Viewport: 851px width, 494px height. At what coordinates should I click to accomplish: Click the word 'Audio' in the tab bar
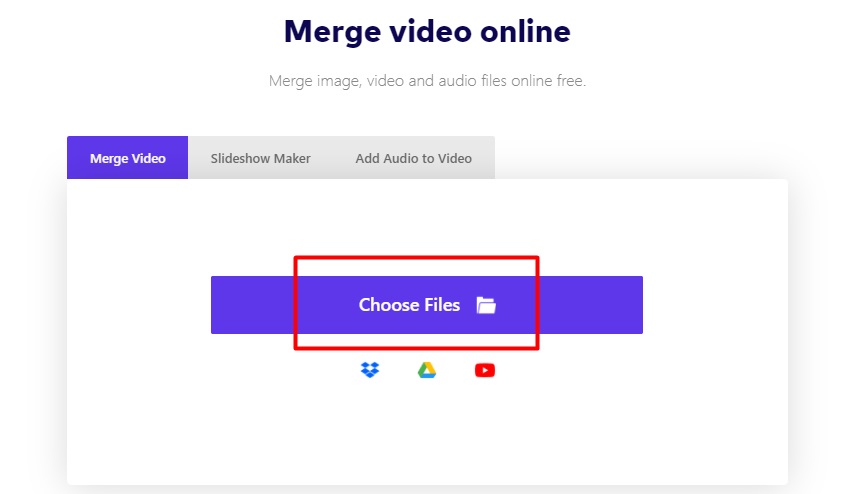coord(402,158)
